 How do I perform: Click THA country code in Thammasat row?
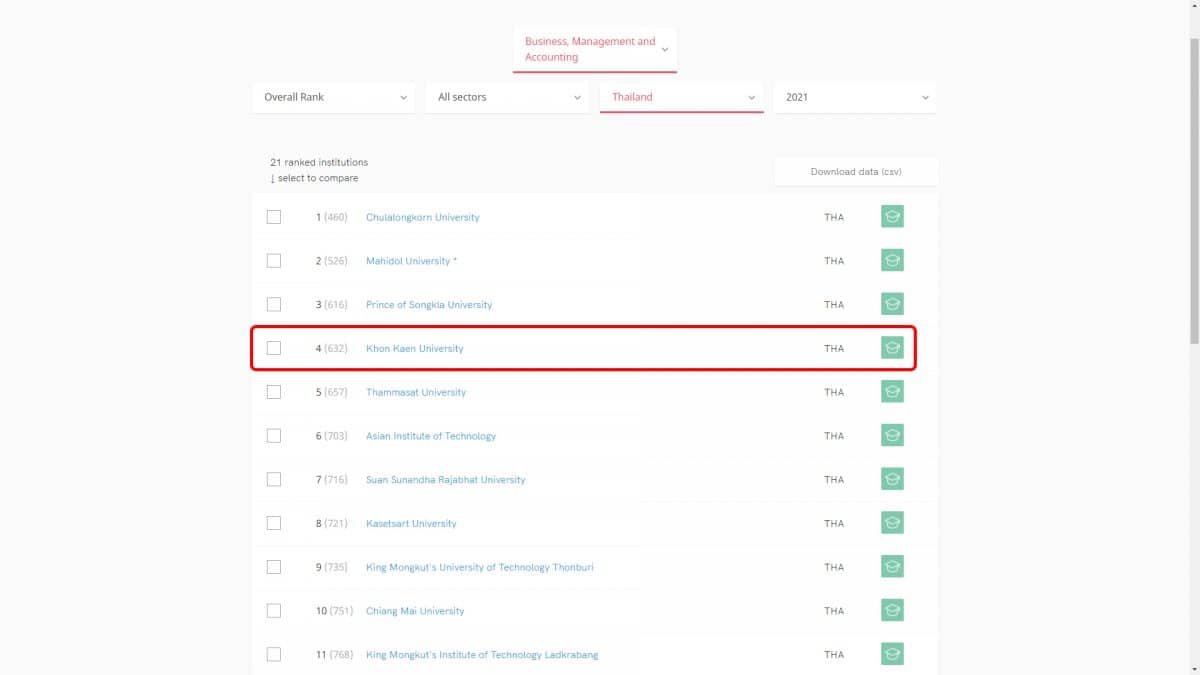(834, 392)
